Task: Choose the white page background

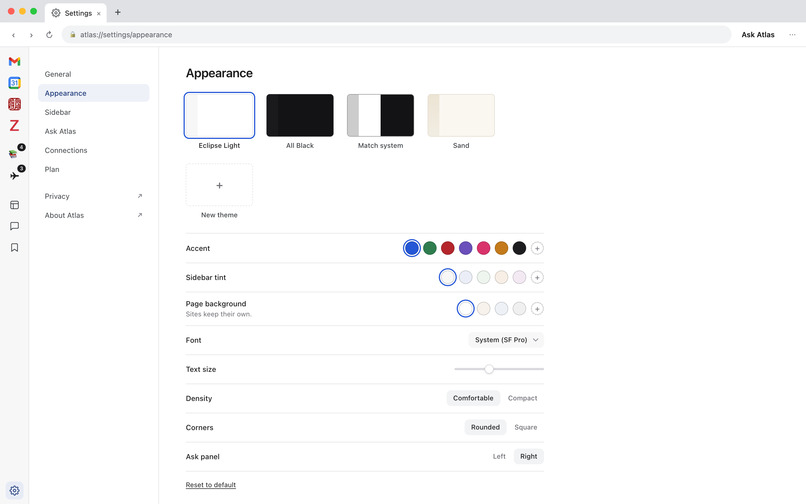Action: [x=466, y=309]
